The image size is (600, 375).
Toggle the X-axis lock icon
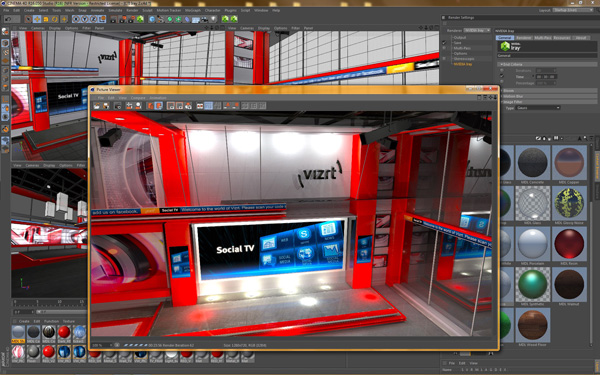click(76, 19)
